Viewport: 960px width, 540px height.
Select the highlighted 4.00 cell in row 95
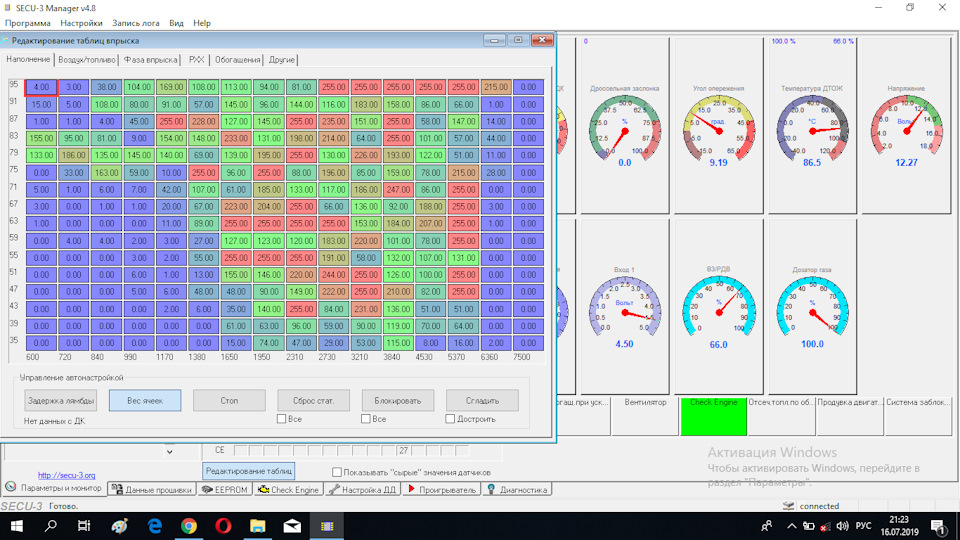click(41, 88)
